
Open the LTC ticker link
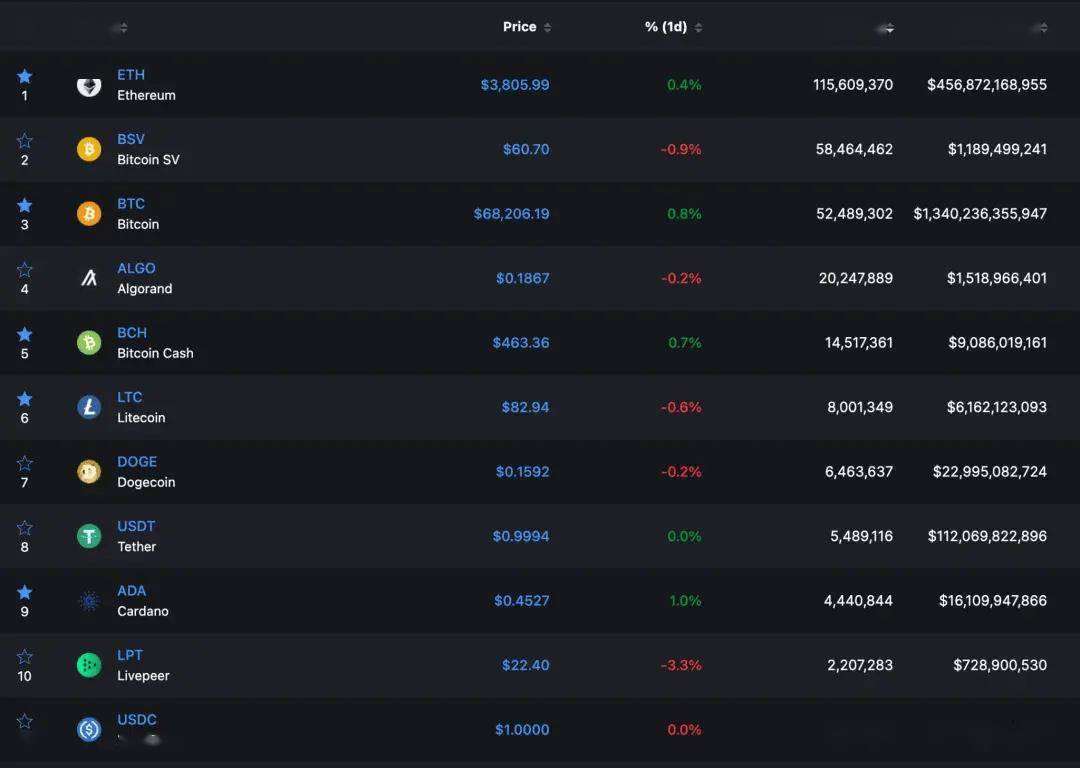[129, 397]
